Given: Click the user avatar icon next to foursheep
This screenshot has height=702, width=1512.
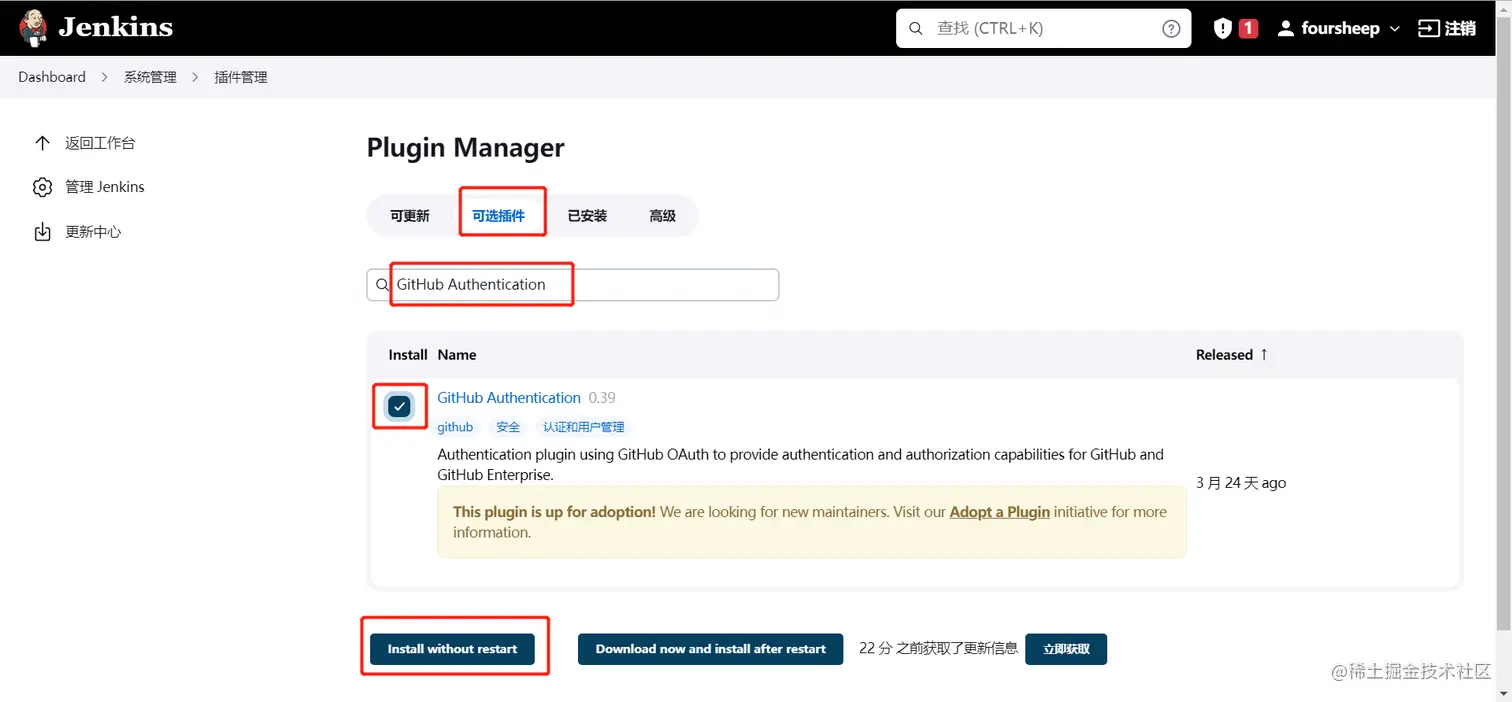Looking at the screenshot, I should click(x=1286, y=28).
